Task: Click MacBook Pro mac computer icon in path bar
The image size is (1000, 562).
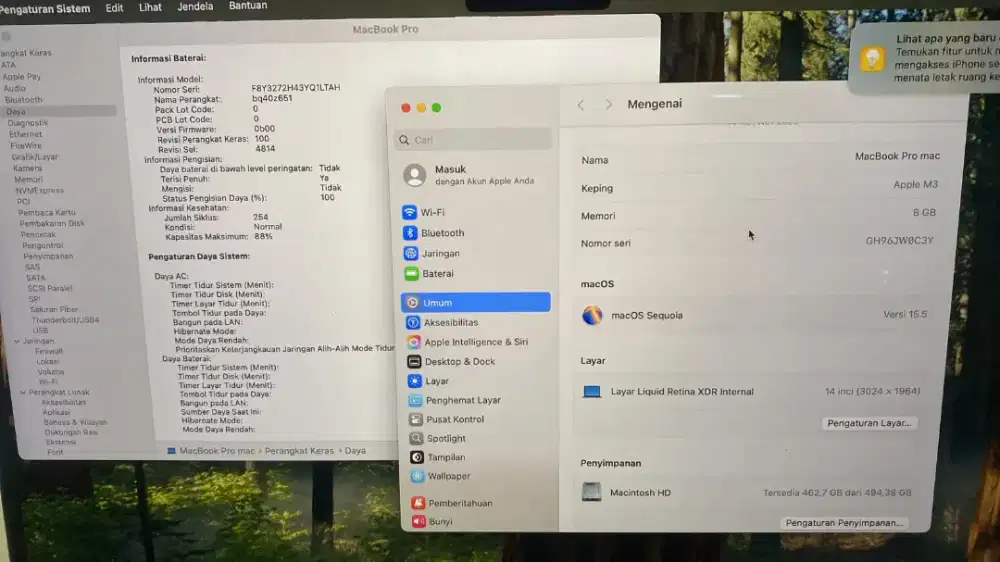Action: [x=171, y=451]
